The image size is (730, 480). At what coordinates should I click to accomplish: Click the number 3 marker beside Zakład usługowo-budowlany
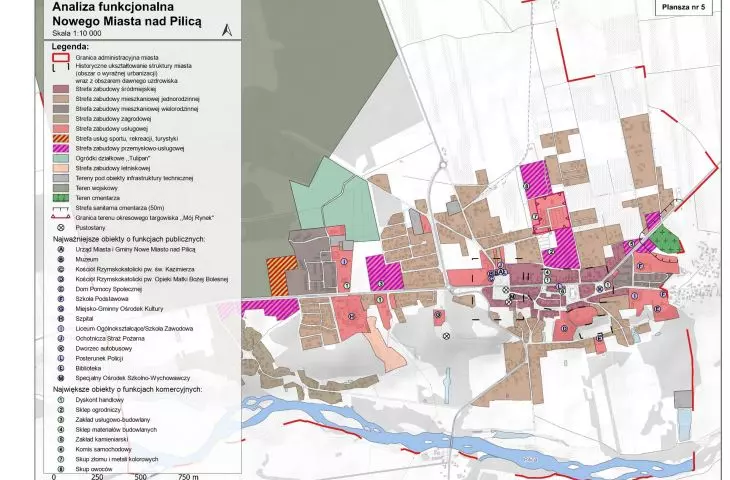[x=61, y=419]
